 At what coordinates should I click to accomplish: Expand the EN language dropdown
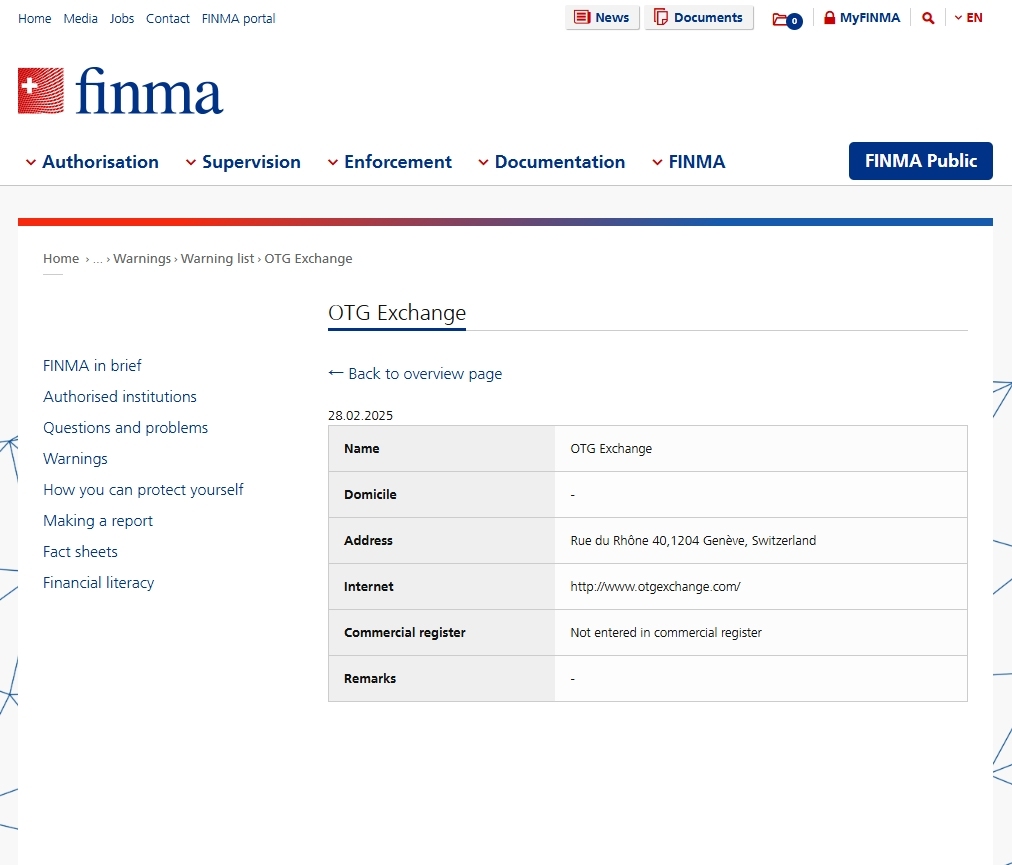point(968,18)
